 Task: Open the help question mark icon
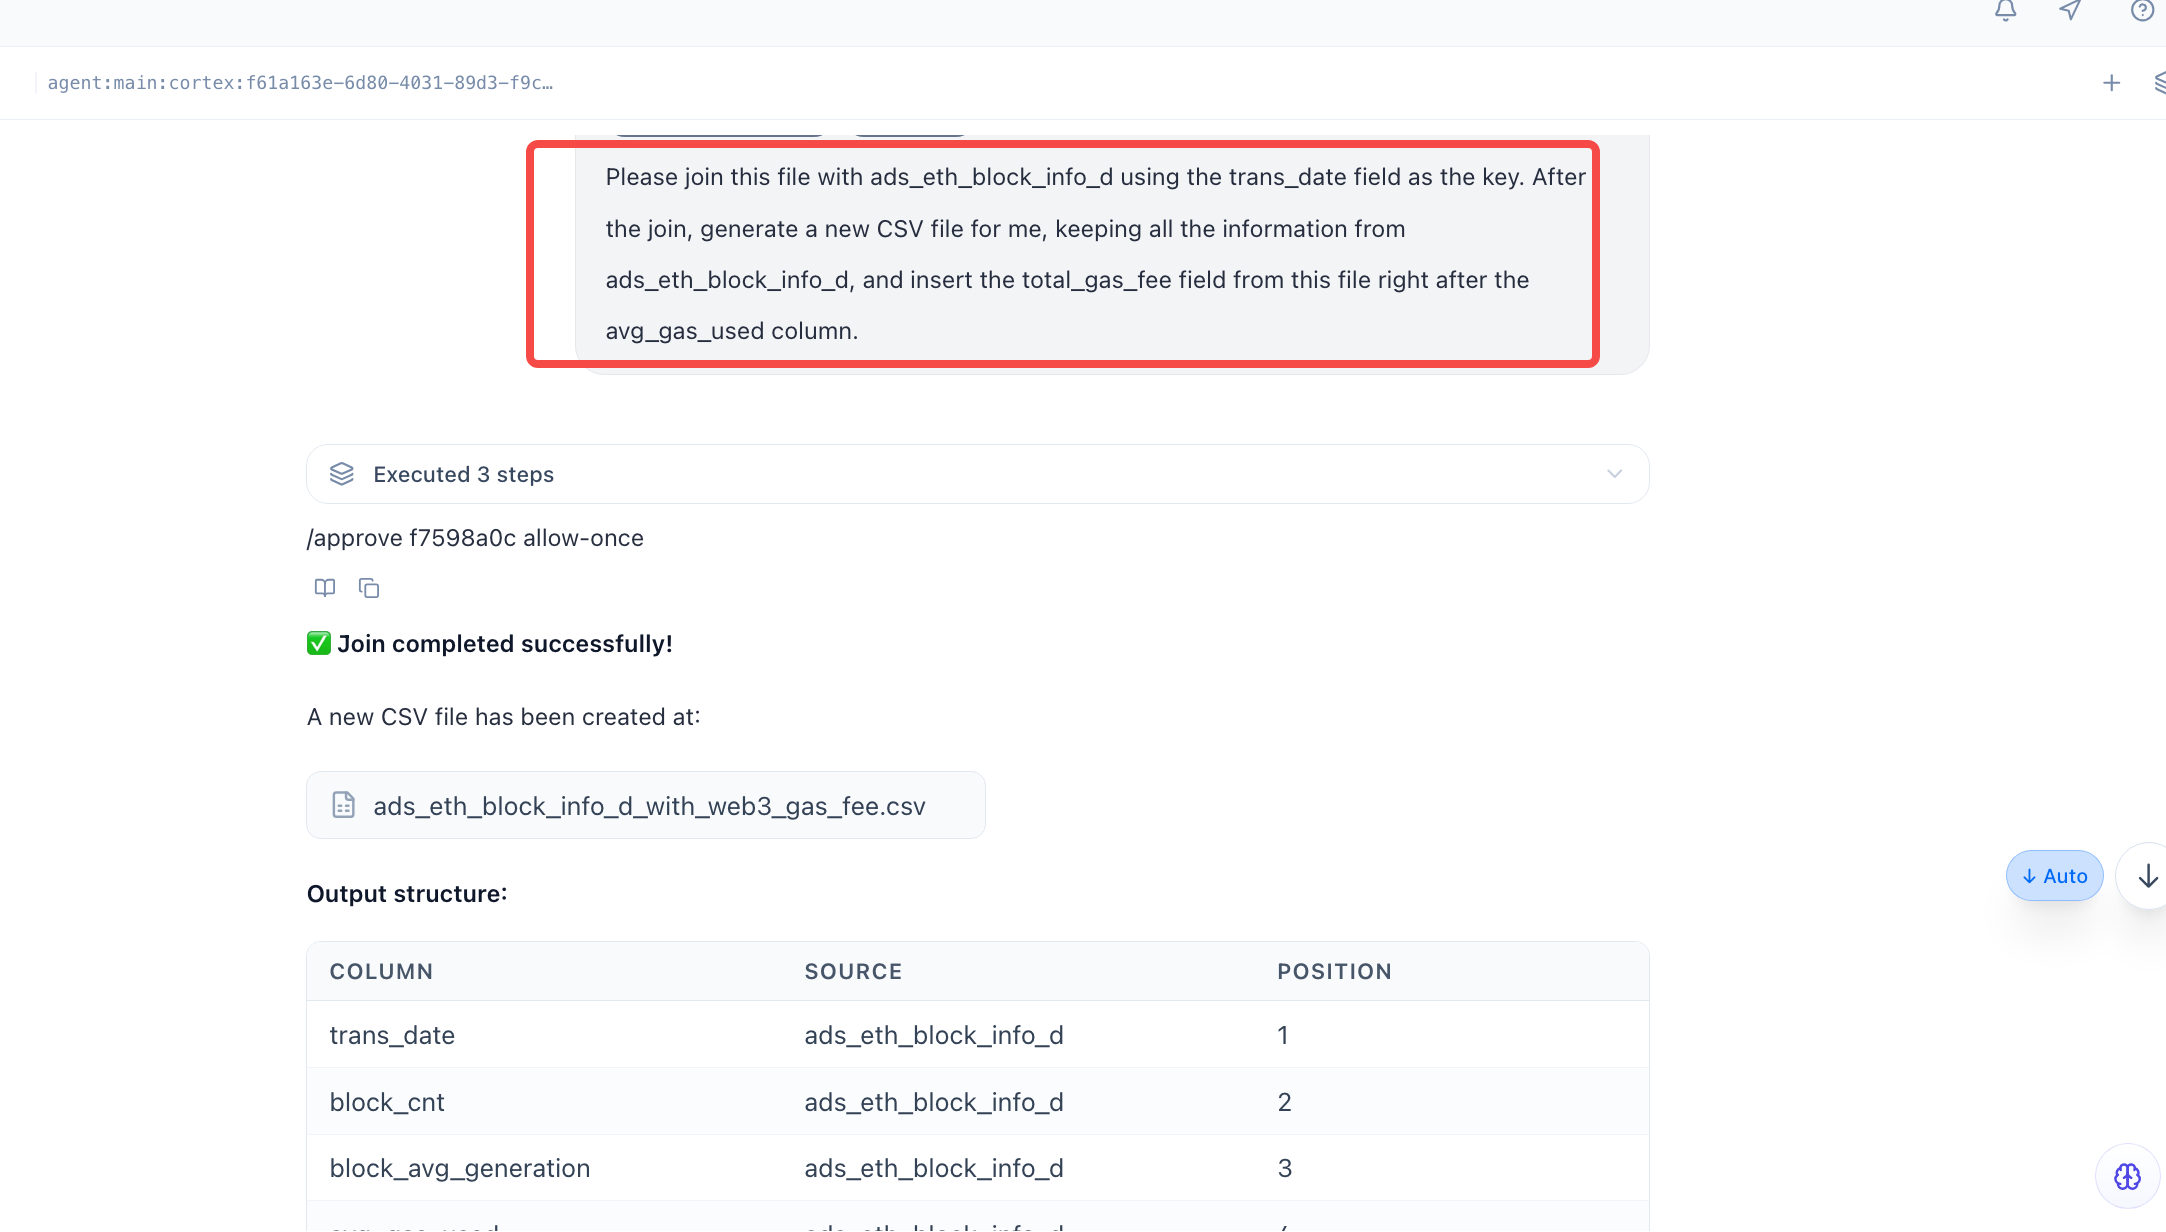(2141, 11)
